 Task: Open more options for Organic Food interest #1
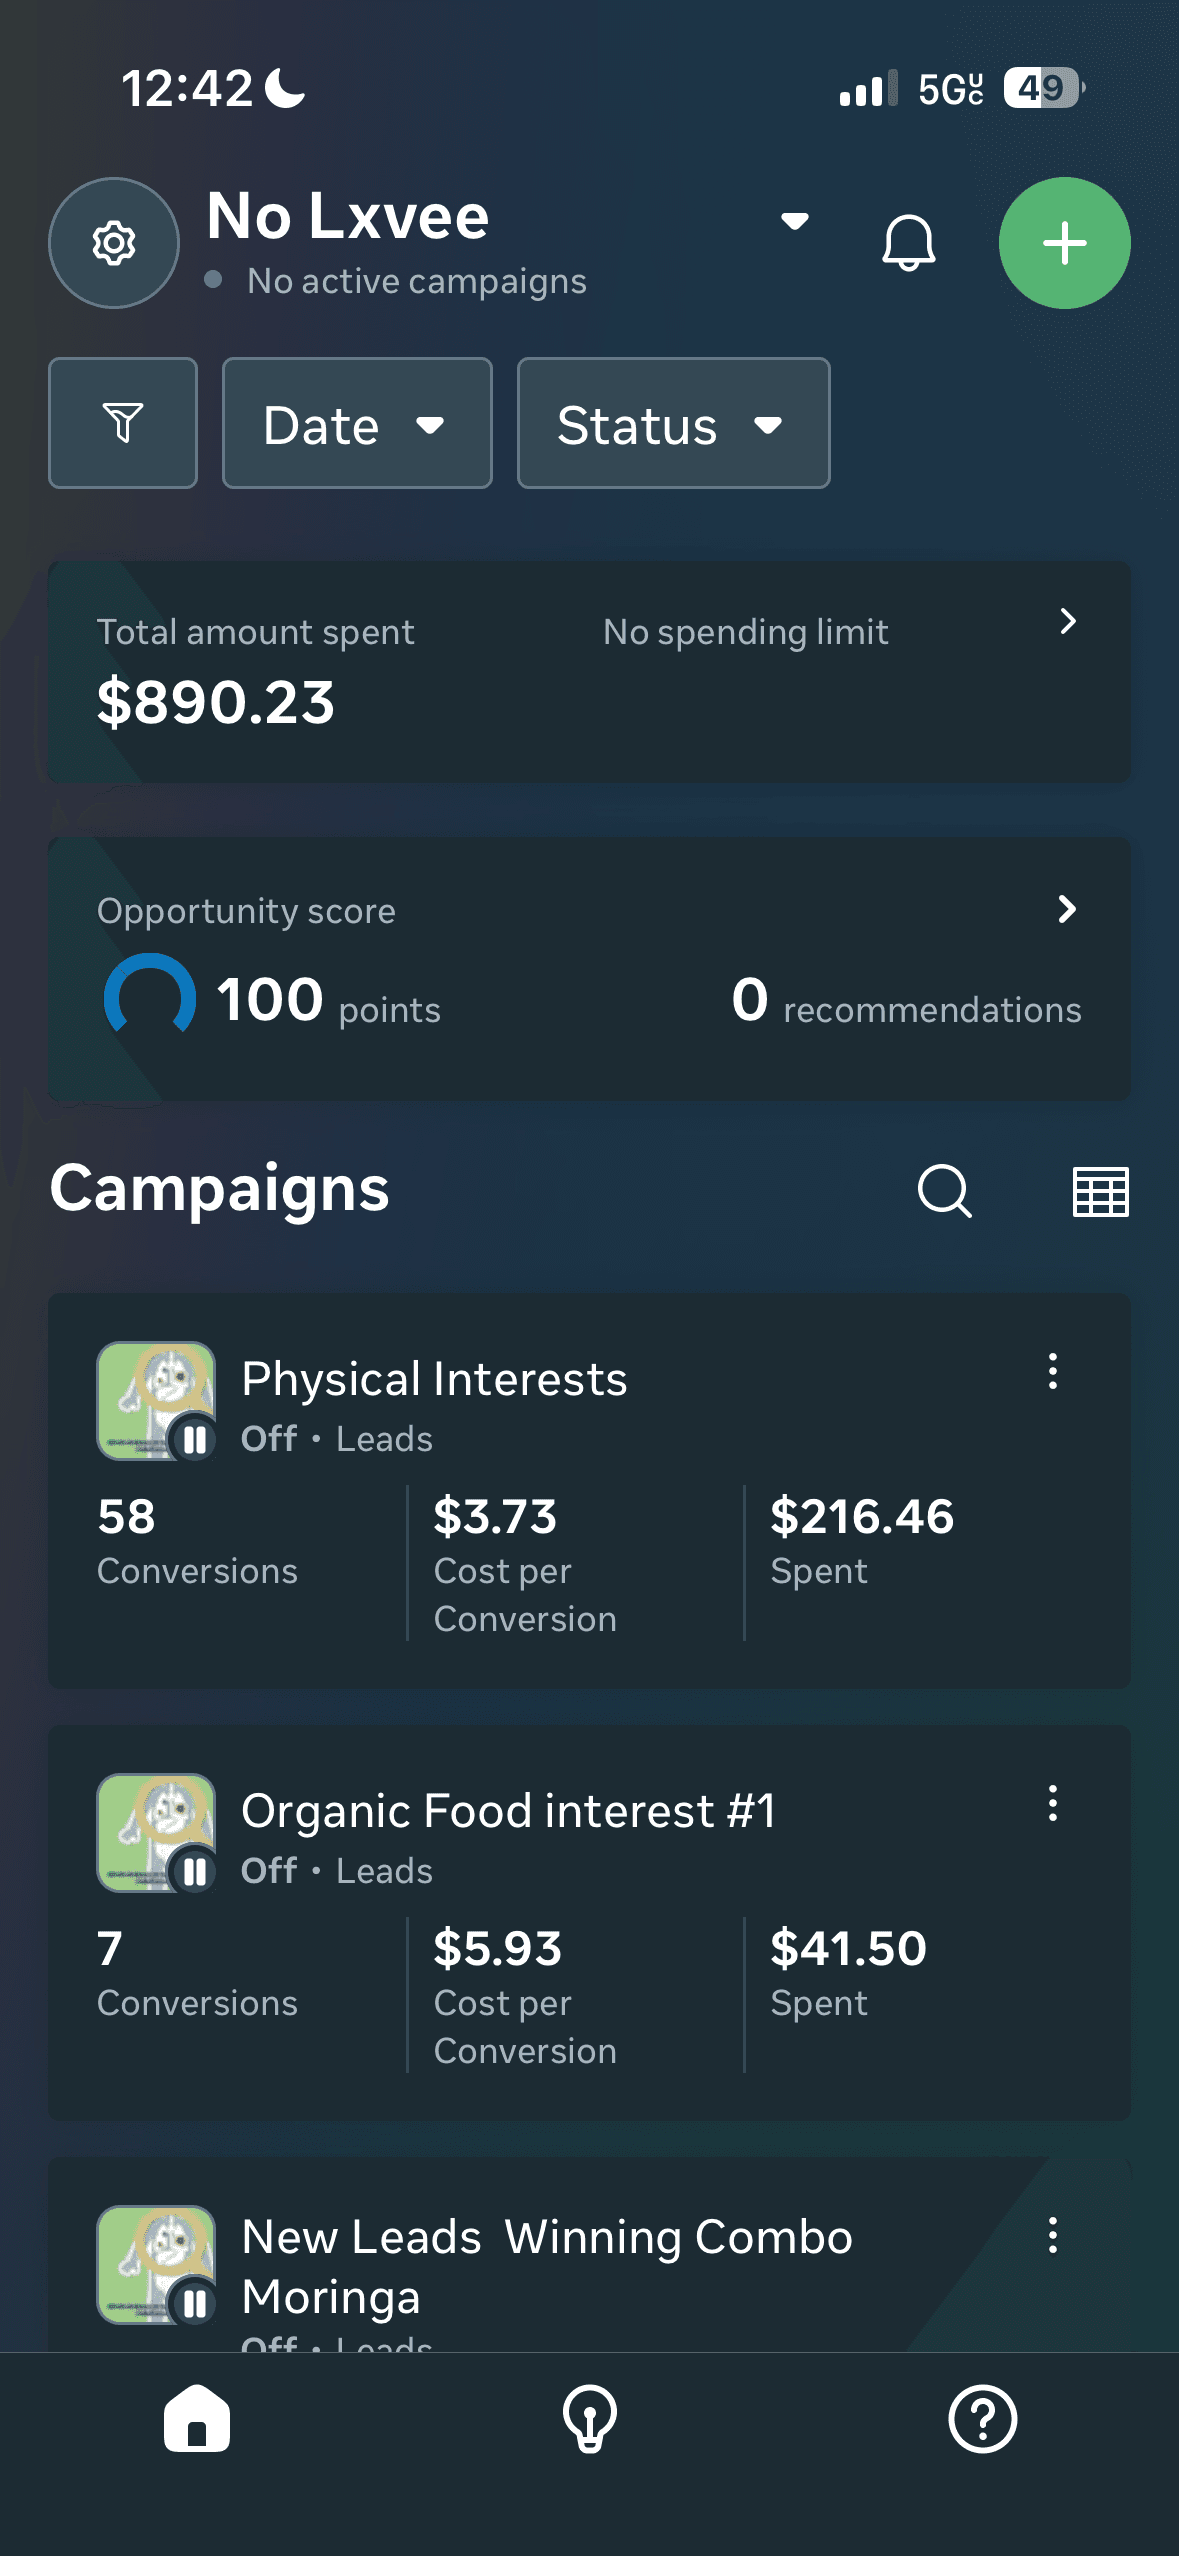pyautogui.click(x=1052, y=1803)
